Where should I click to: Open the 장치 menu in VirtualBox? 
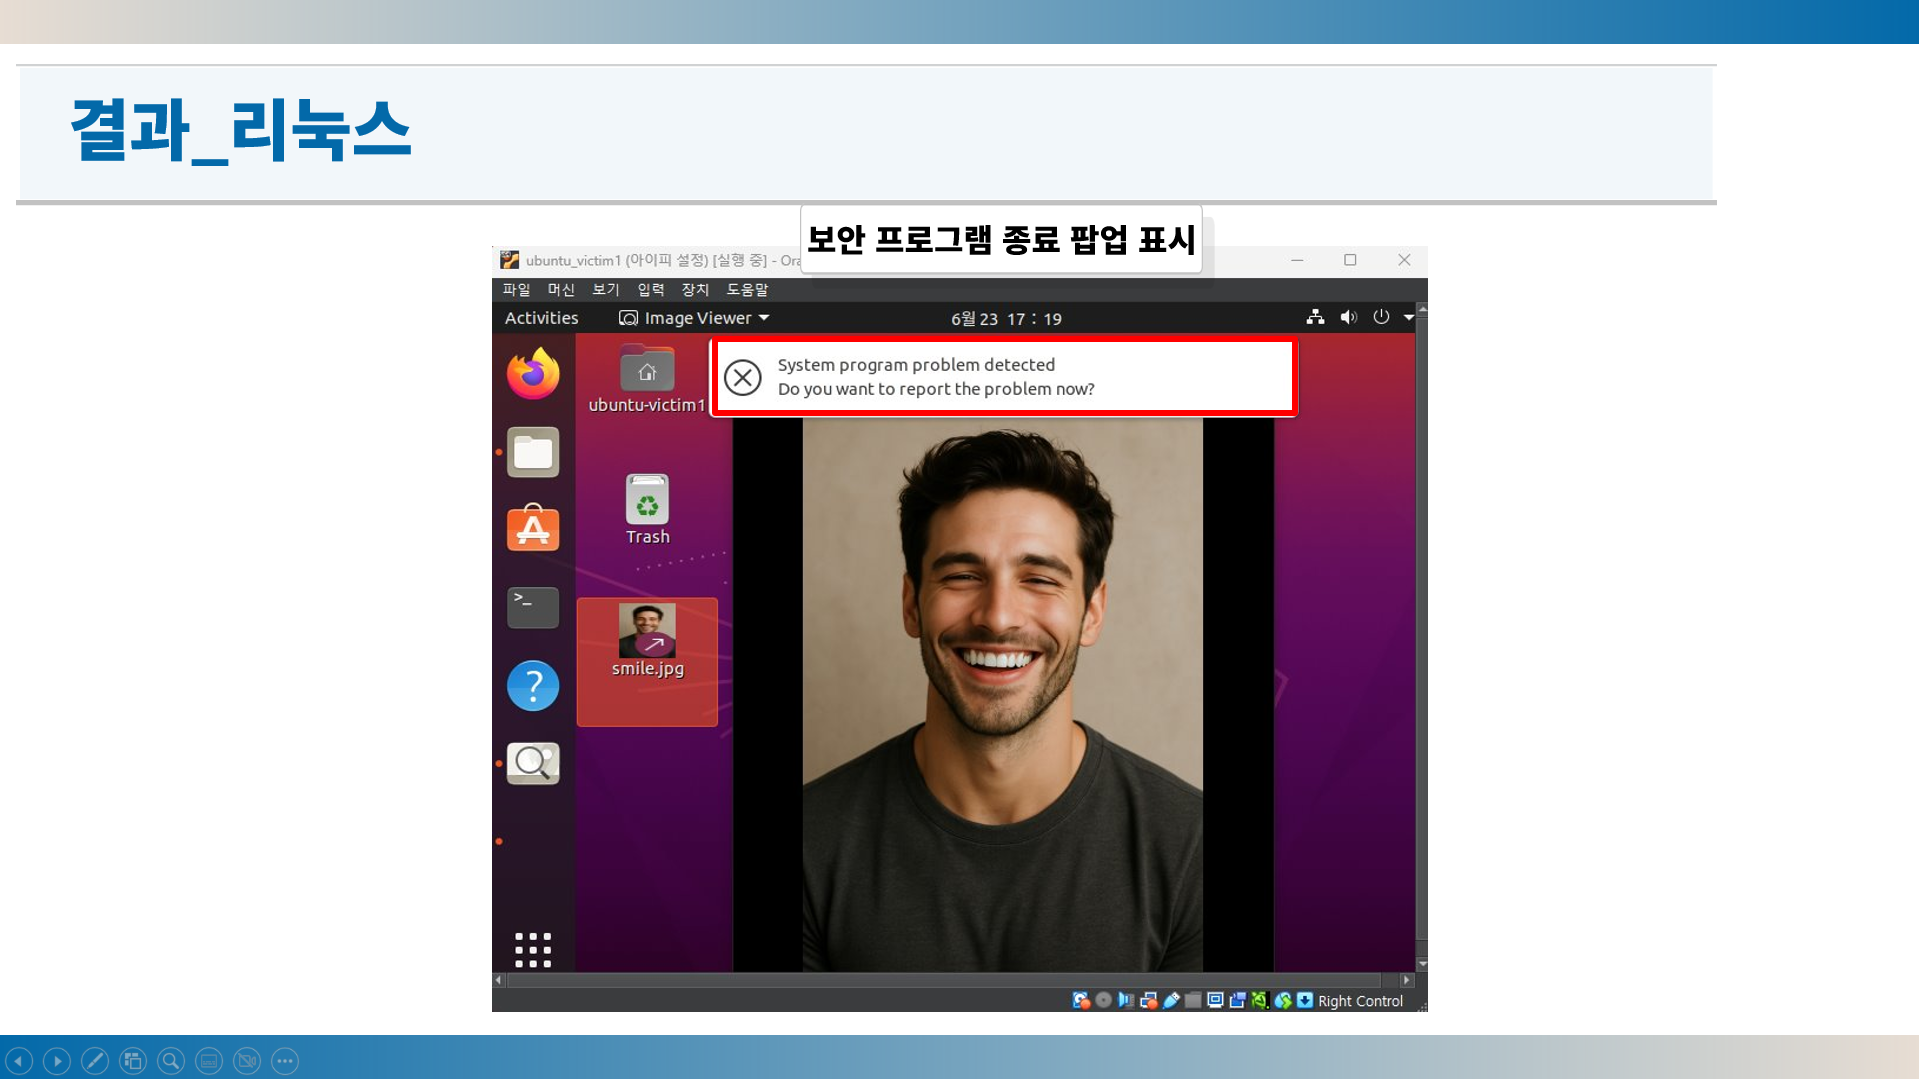click(694, 289)
